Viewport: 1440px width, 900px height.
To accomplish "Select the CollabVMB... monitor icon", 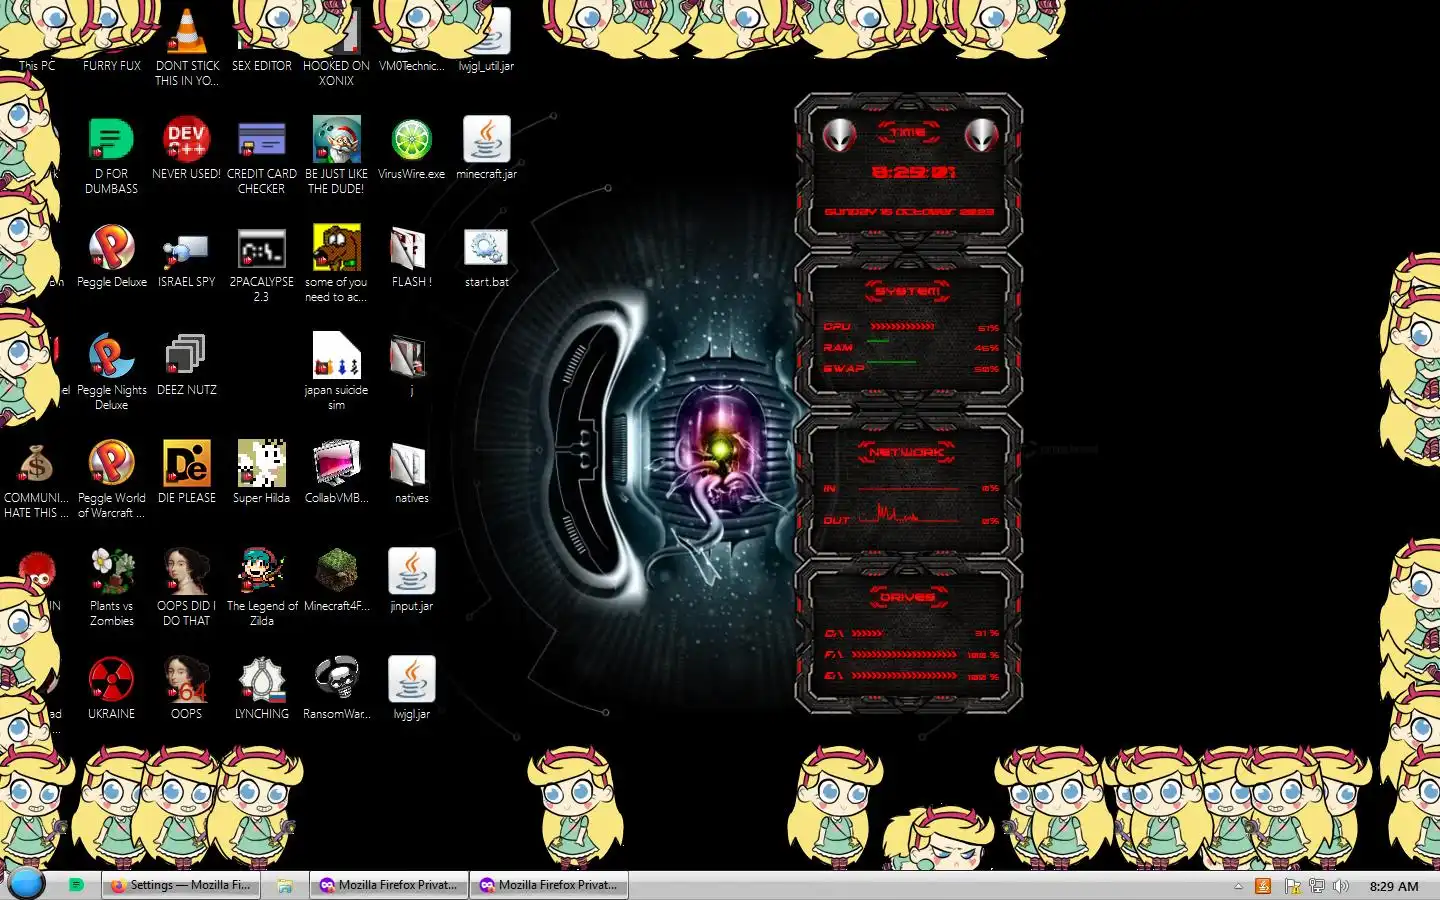I will click(336, 472).
